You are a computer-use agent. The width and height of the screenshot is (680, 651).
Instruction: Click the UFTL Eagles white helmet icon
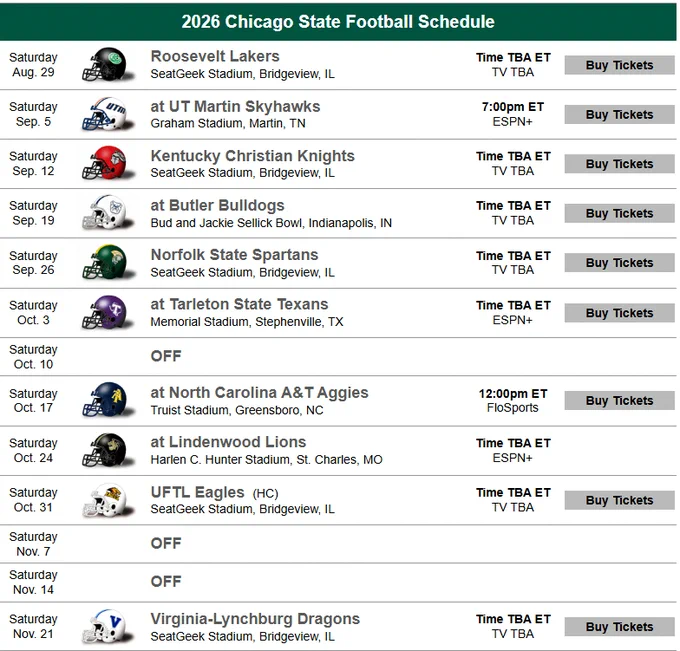click(x=108, y=500)
